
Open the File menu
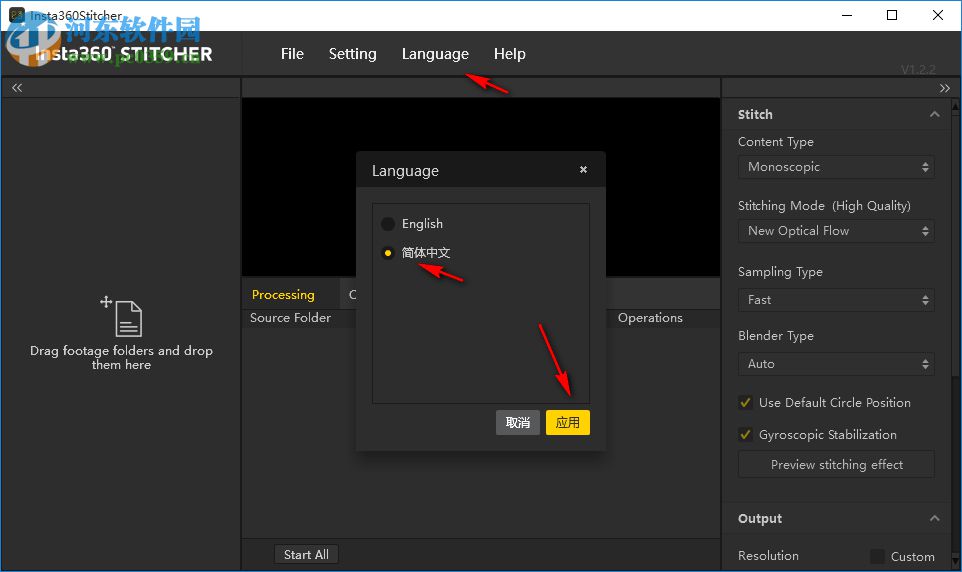tap(292, 54)
